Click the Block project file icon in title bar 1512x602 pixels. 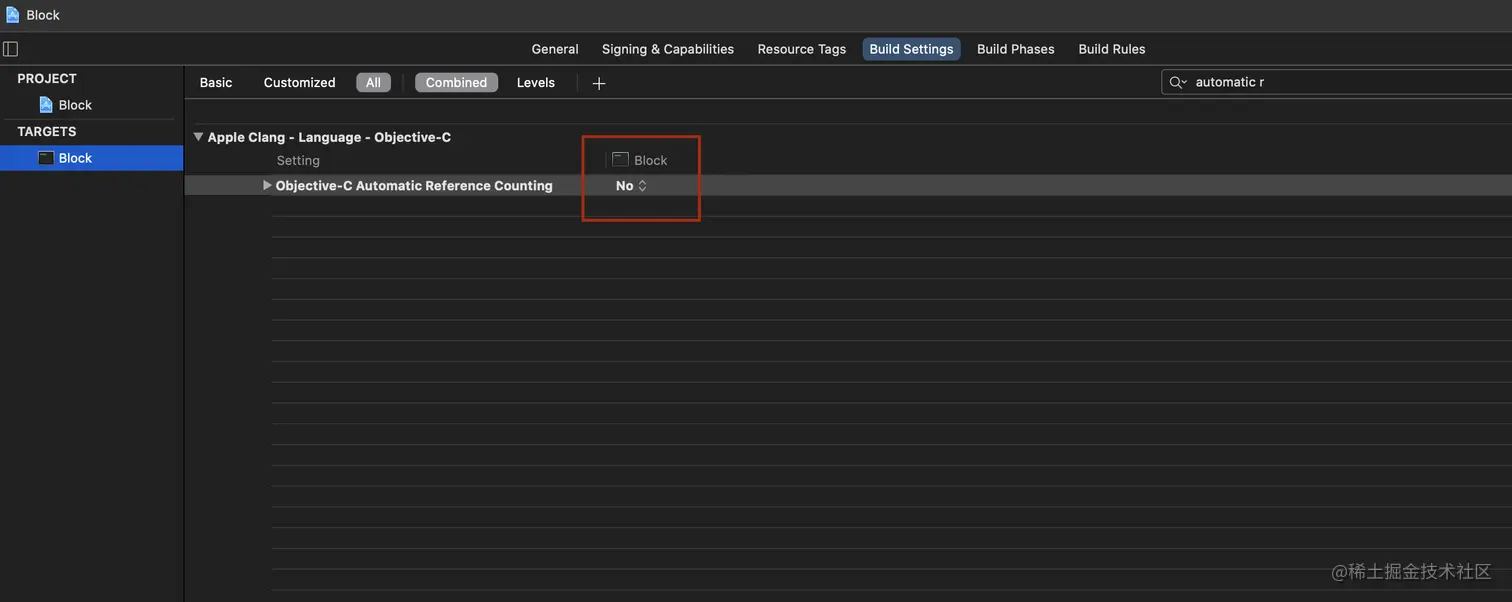click(x=12, y=15)
